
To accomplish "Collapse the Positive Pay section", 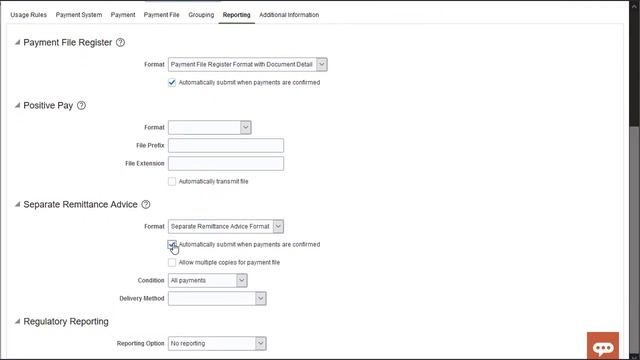I will 17,105.
